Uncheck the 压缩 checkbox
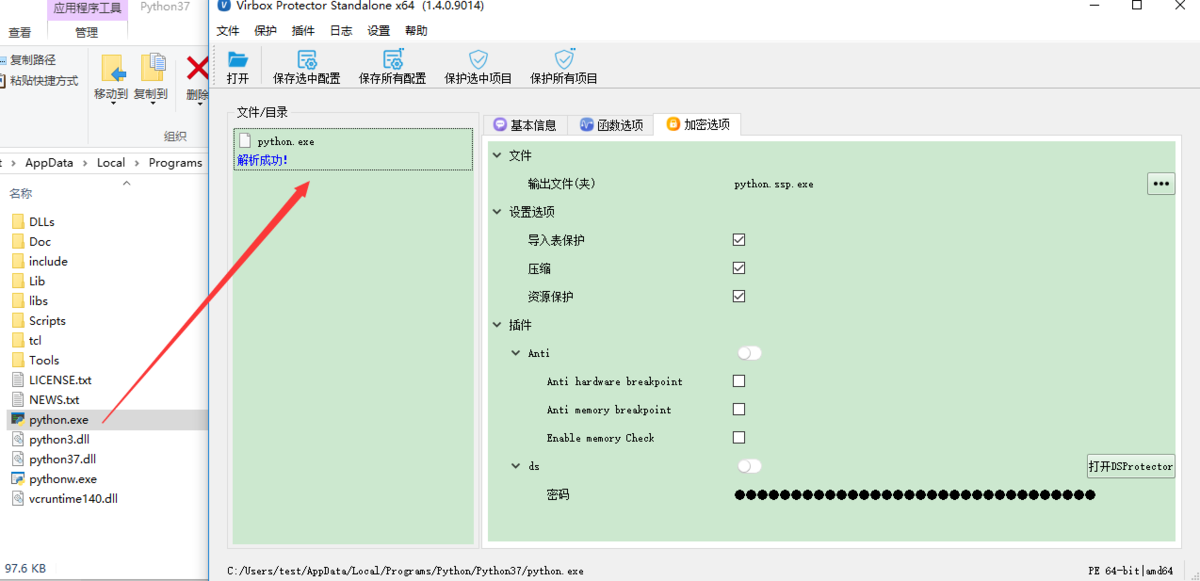The height and width of the screenshot is (581, 1200). pyautogui.click(x=739, y=268)
